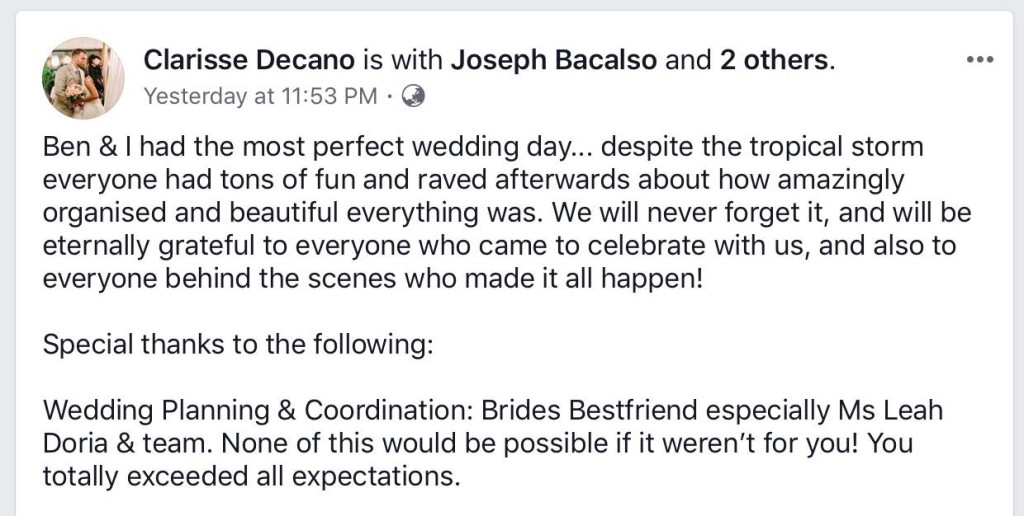Image resolution: width=1024 pixels, height=516 pixels.
Task: Click the phrase "organised and beautiful"
Action: (179, 212)
